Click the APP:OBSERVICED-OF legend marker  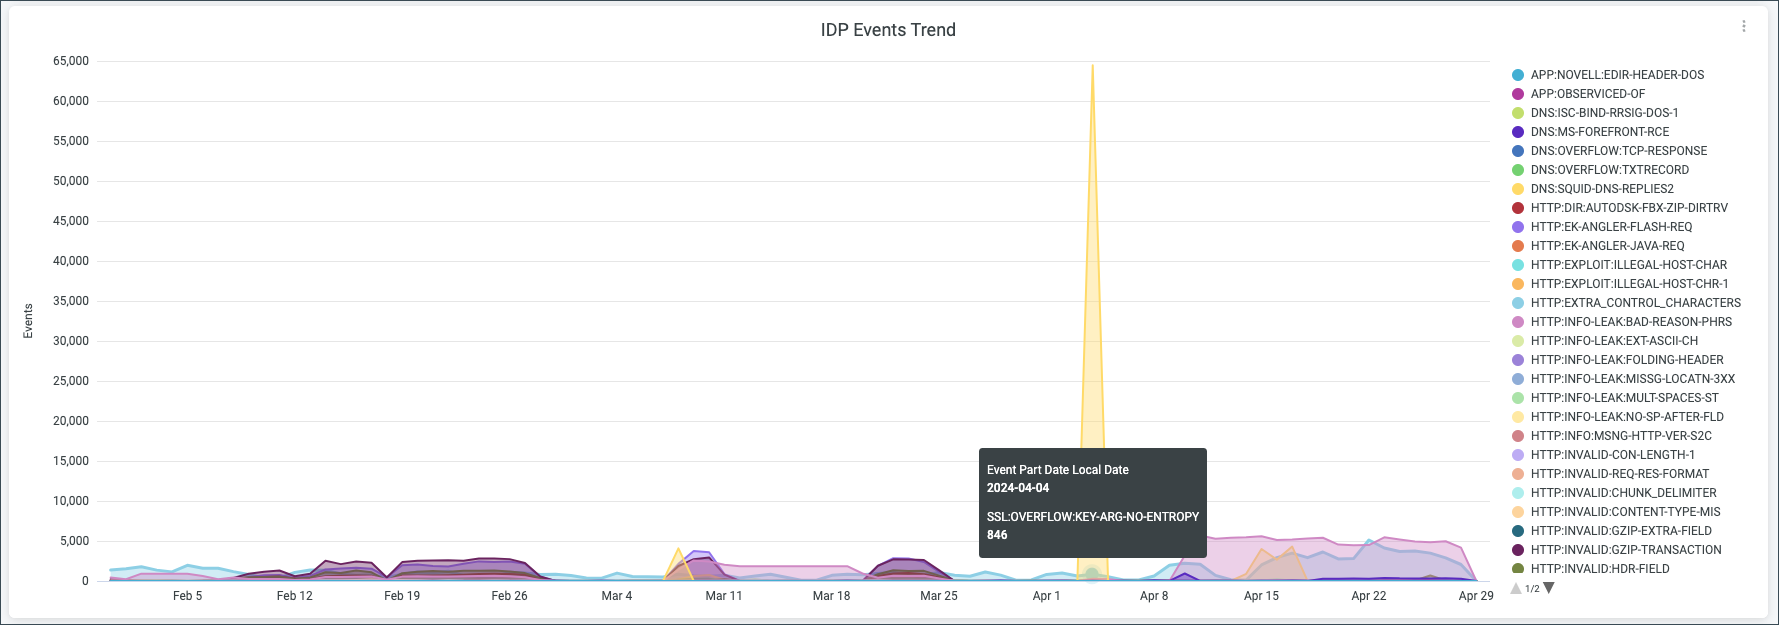(1518, 94)
